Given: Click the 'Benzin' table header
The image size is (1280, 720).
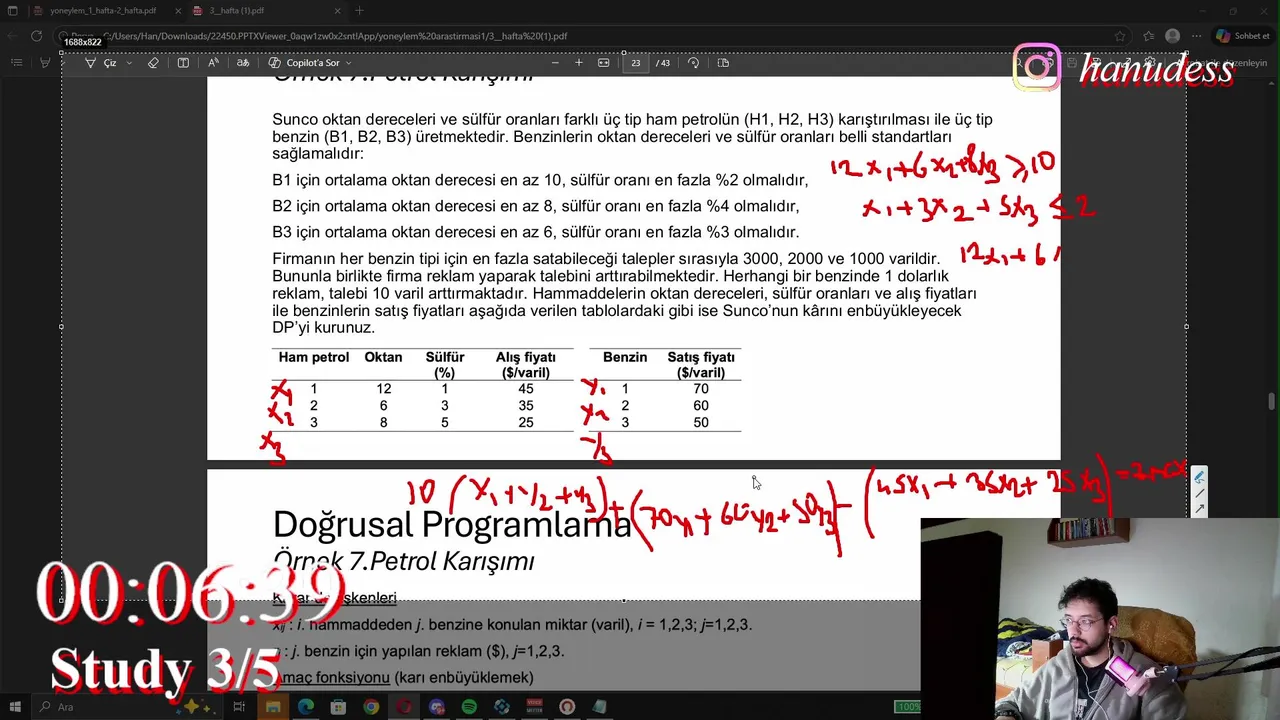Looking at the screenshot, I should (625, 357).
